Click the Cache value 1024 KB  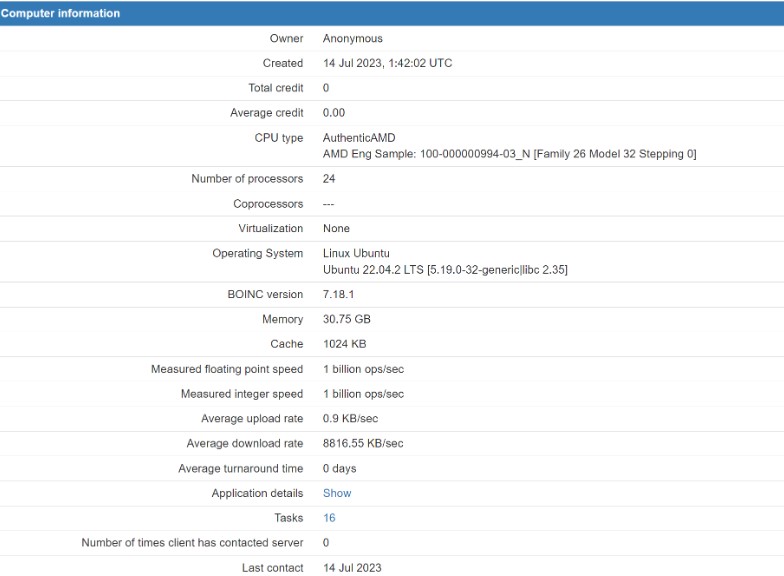click(x=345, y=344)
